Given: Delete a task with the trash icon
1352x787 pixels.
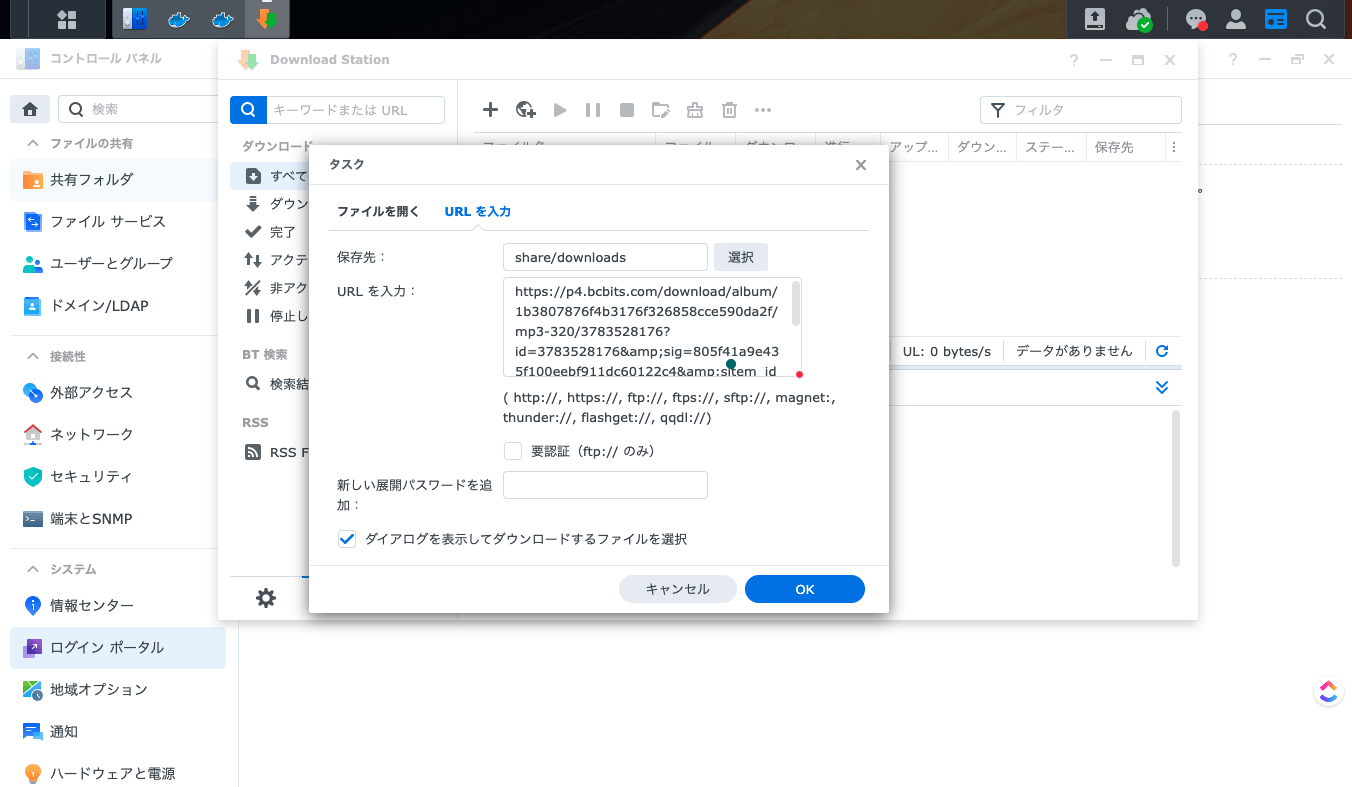Looking at the screenshot, I should [728, 110].
